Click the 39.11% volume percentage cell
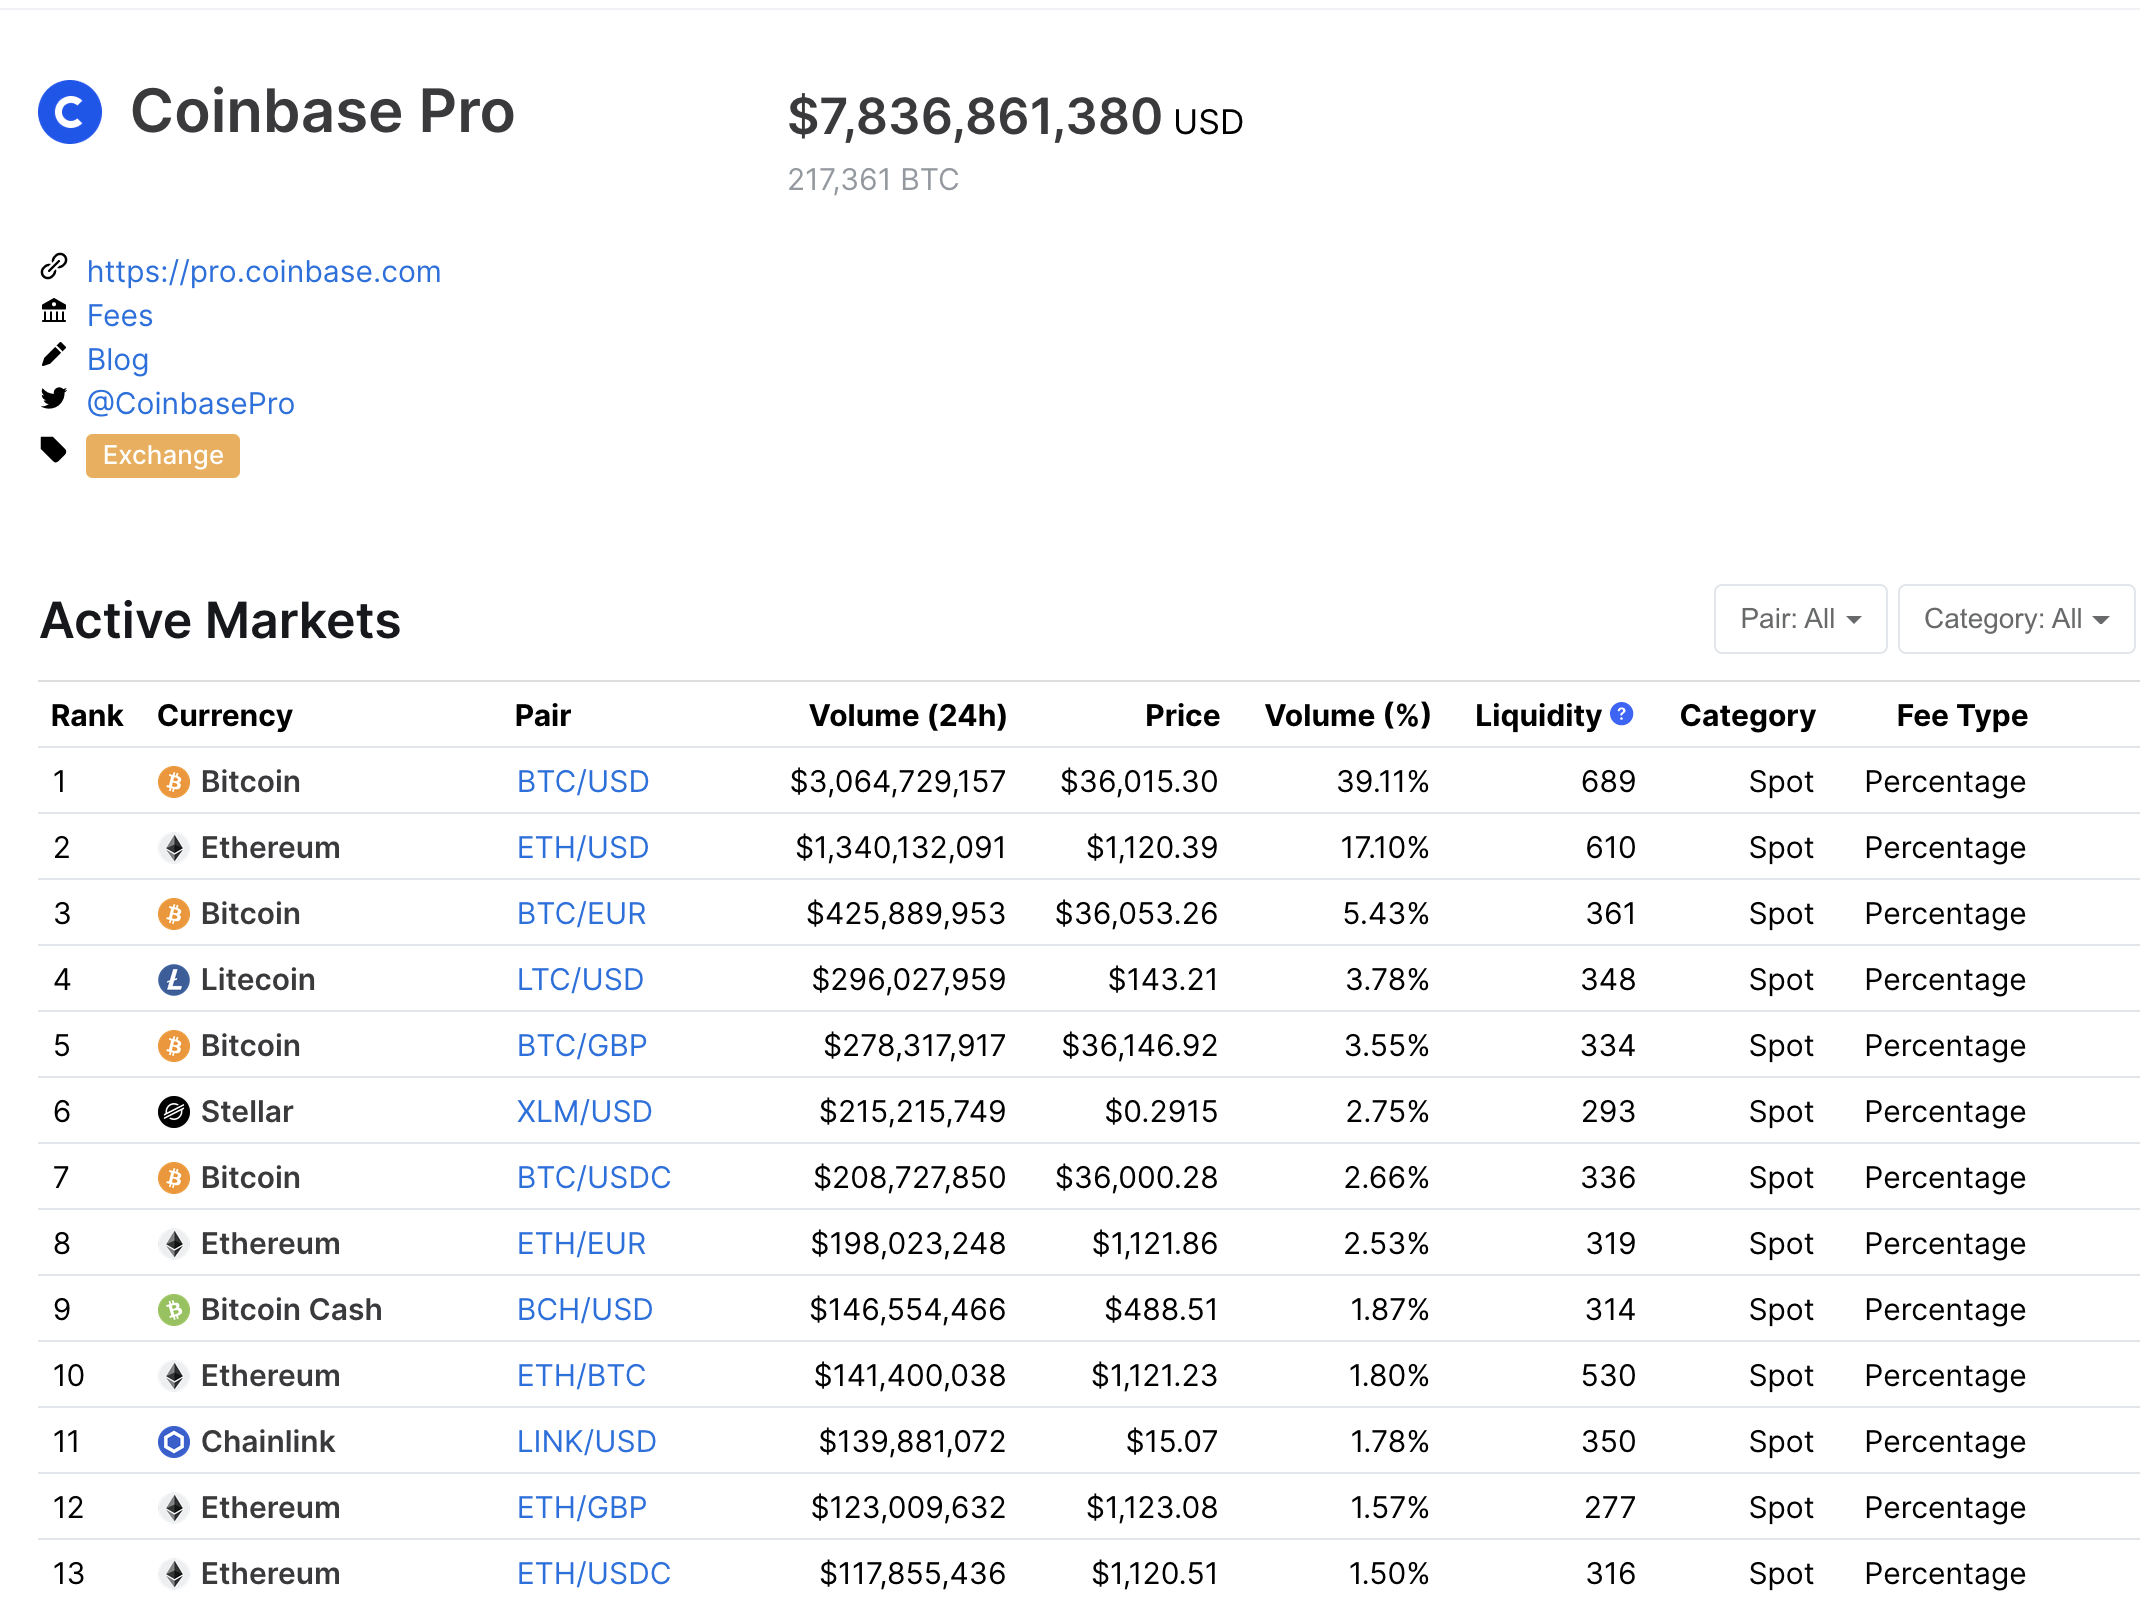The image size is (2140, 1602). coord(1384,782)
